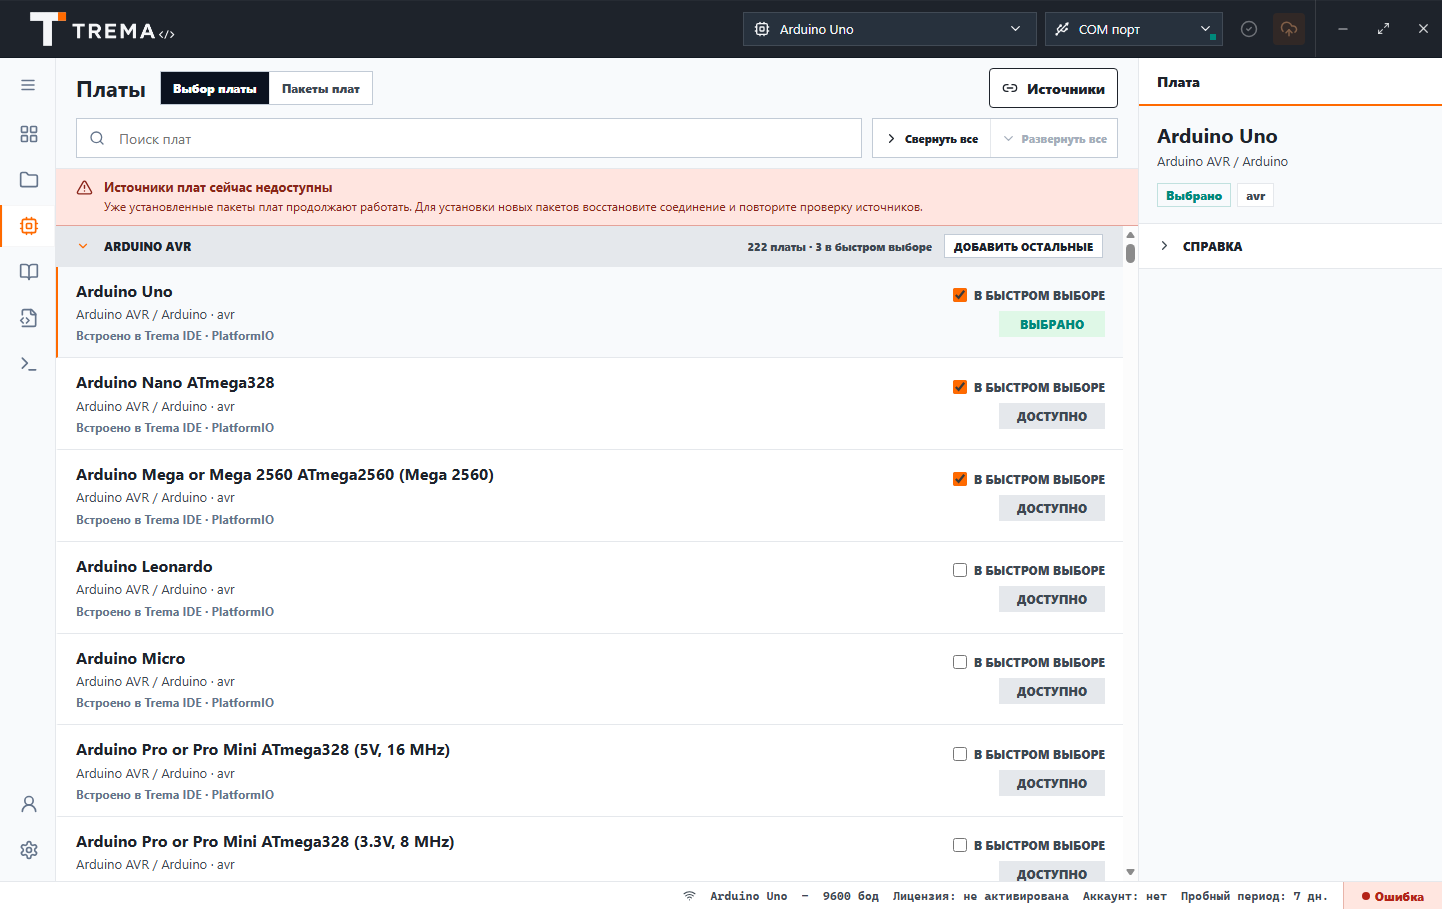Enable quick select for Arduino Micro
Screen dimensions: 1442x909
point(960,662)
